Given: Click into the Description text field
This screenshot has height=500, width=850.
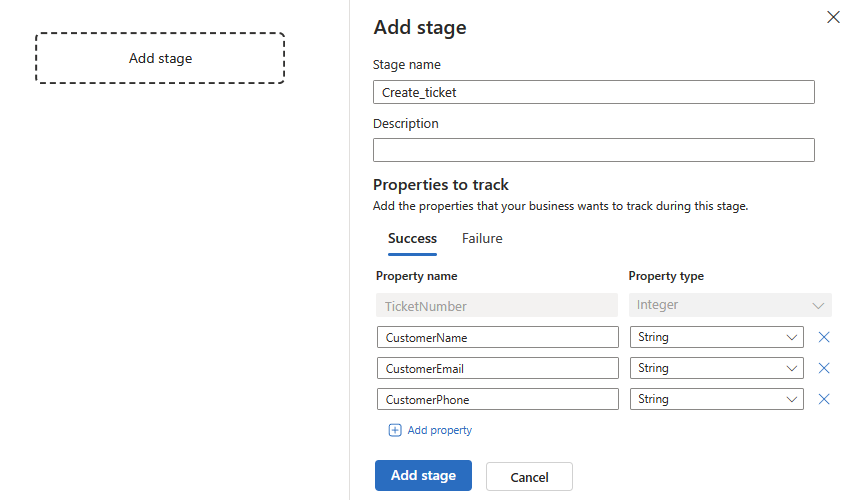Looking at the screenshot, I should (594, 150).
